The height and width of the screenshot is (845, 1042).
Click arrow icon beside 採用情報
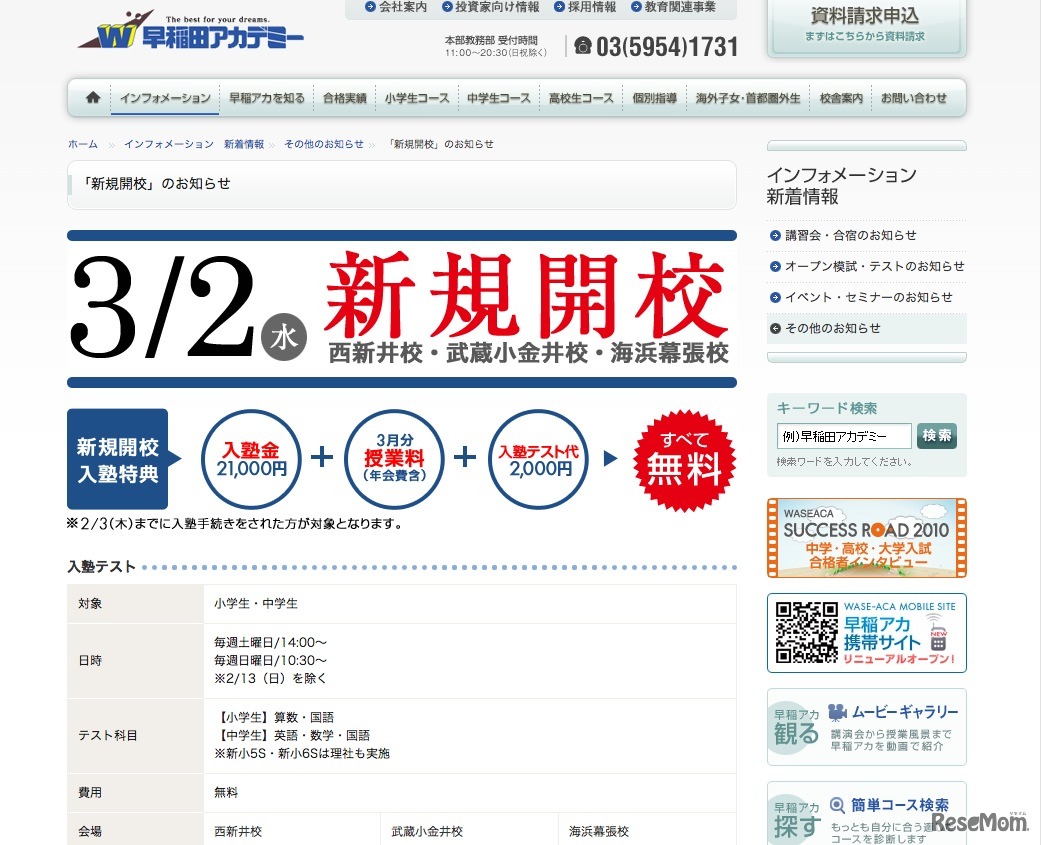coord(560,7)
